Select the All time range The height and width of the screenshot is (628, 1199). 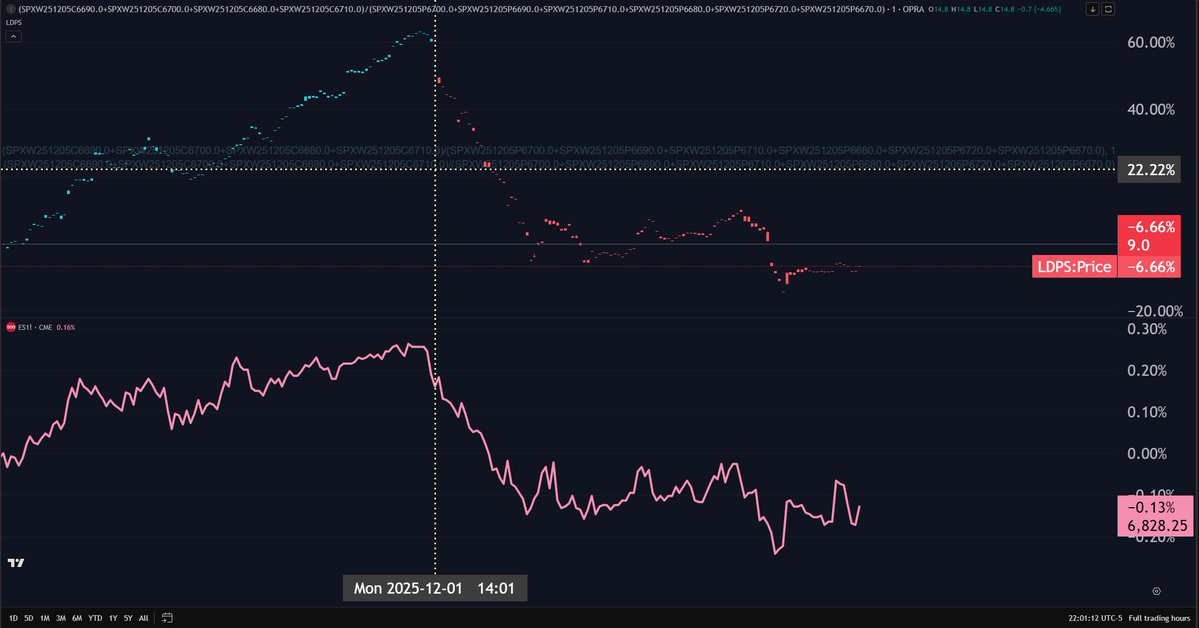(143, 618)
